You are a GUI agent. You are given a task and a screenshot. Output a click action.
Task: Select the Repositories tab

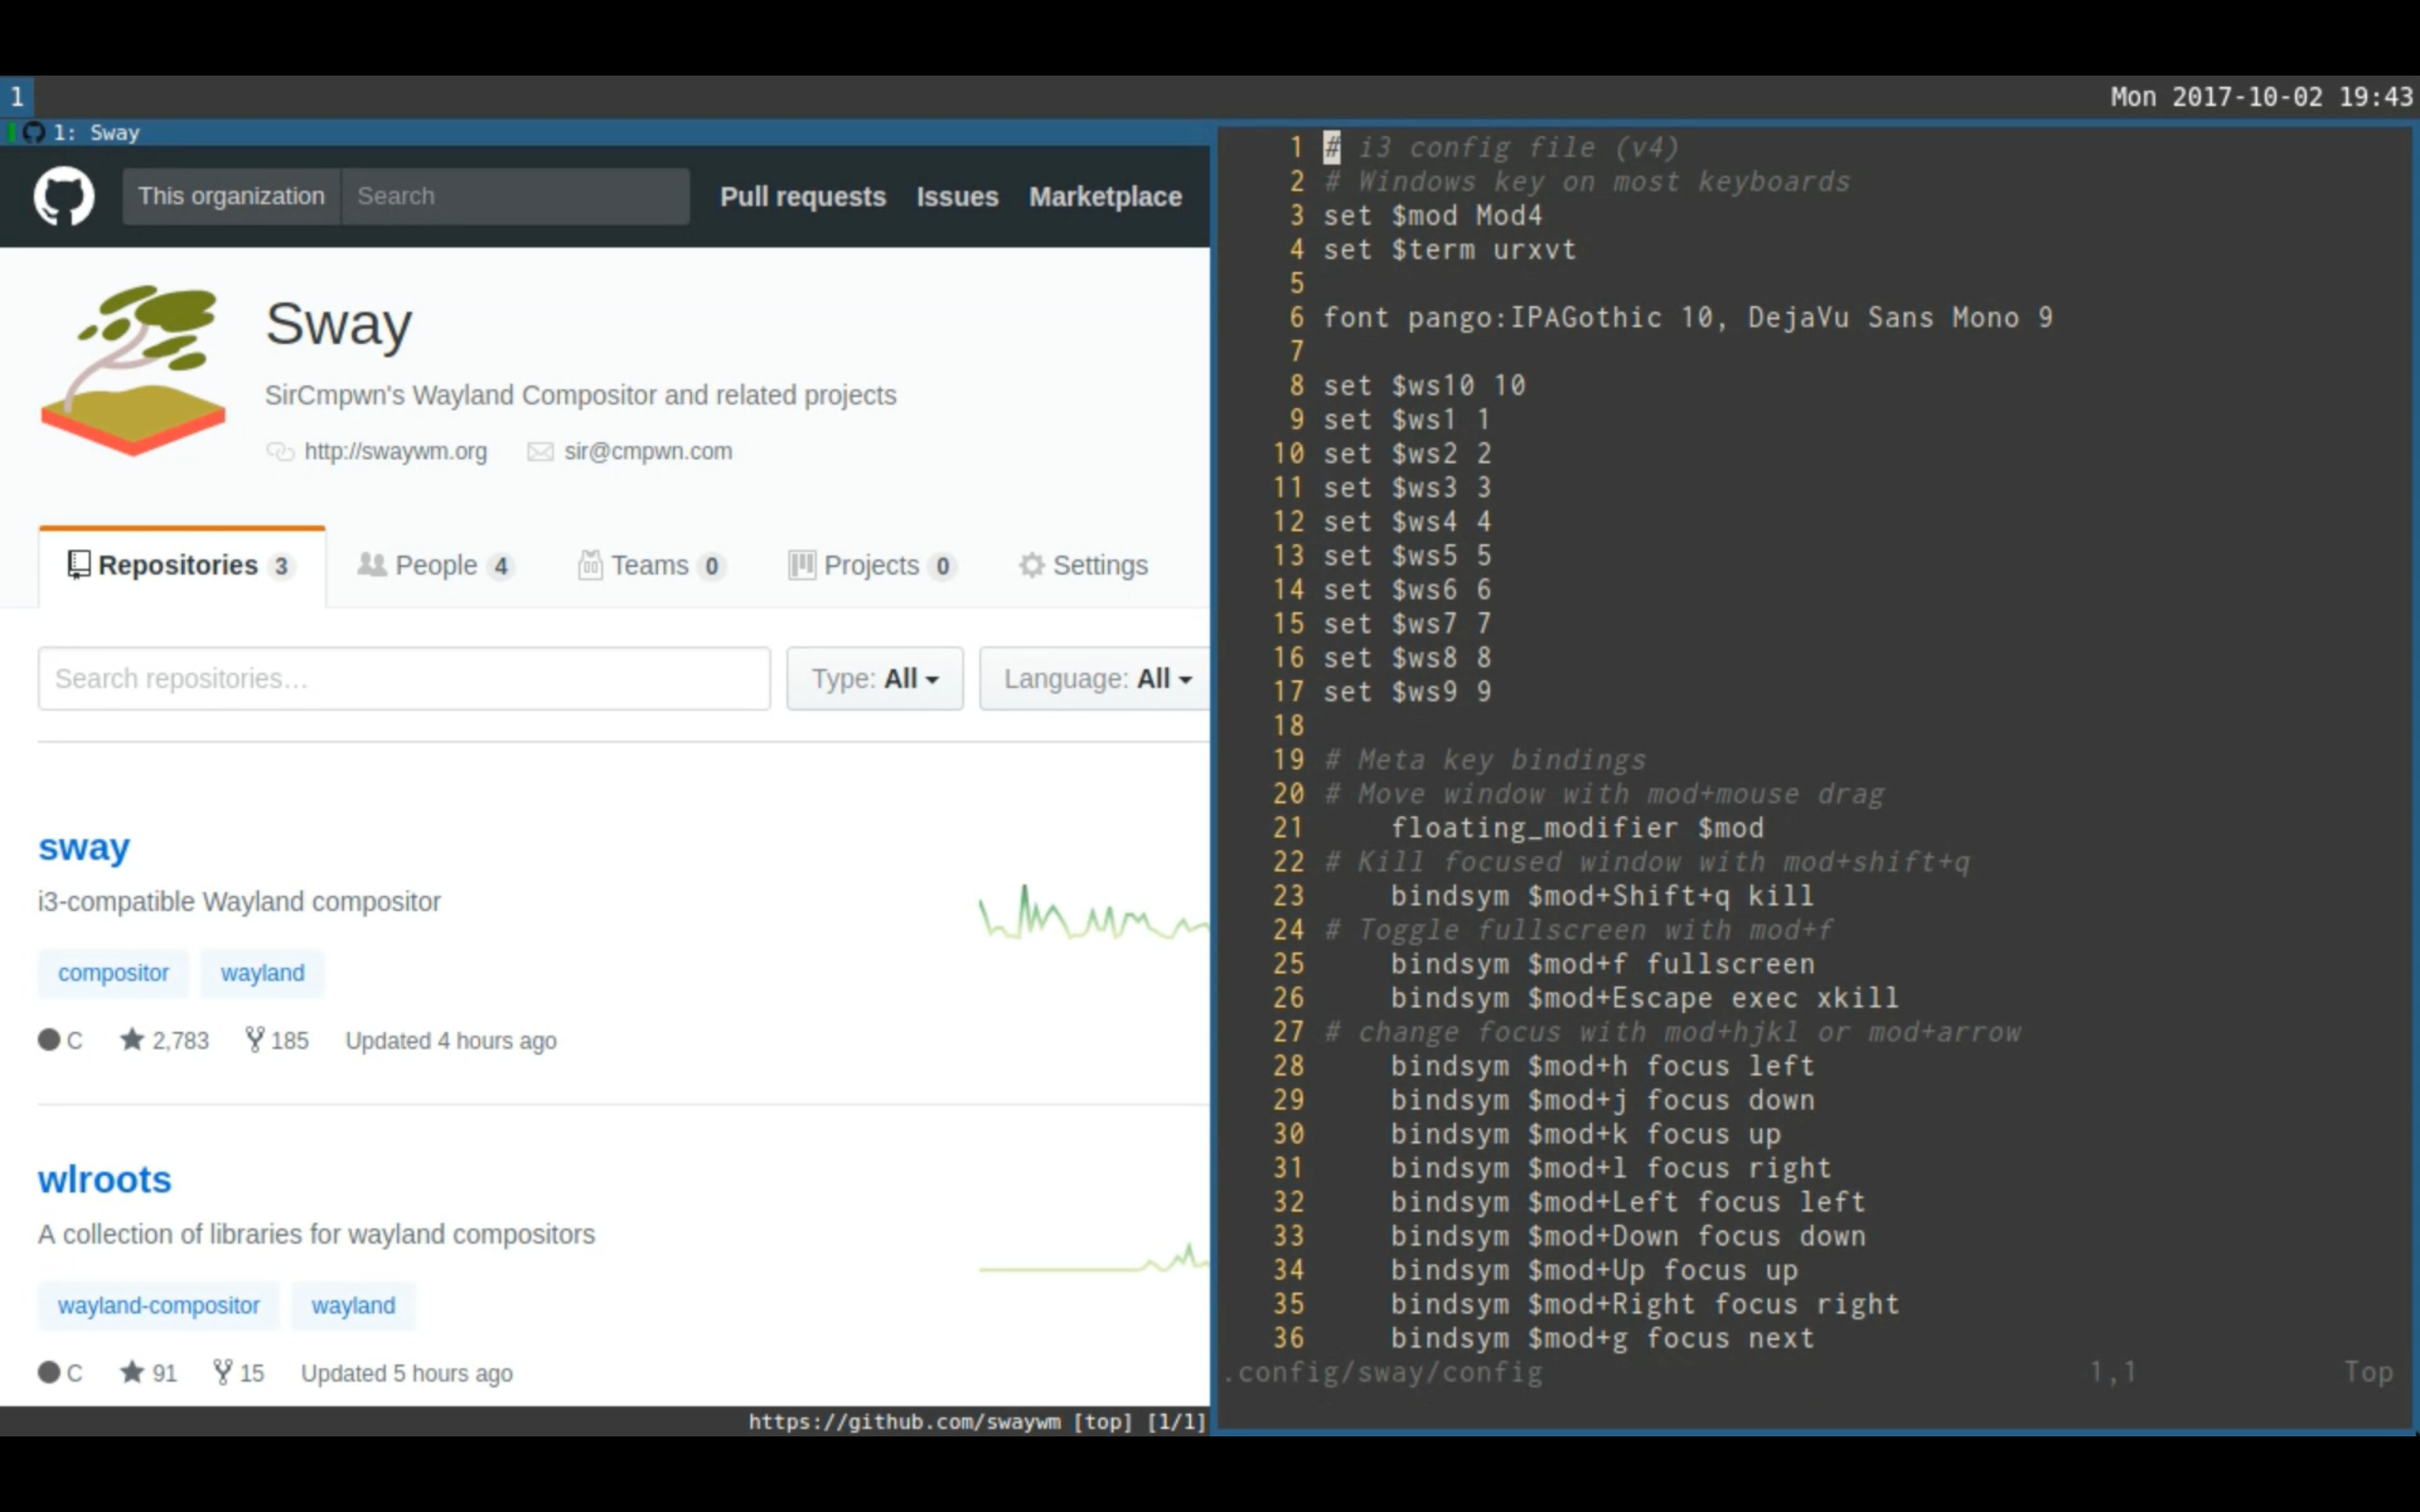180,564
